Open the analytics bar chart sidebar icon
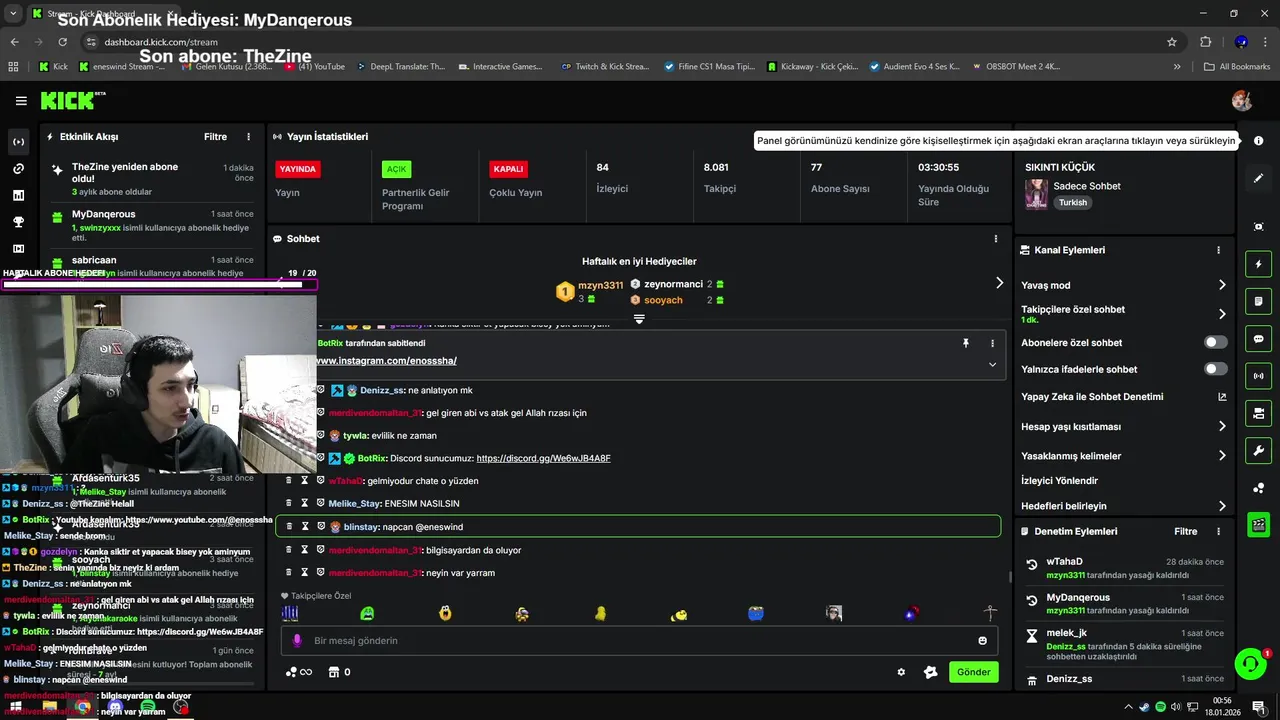 point(18,195)
